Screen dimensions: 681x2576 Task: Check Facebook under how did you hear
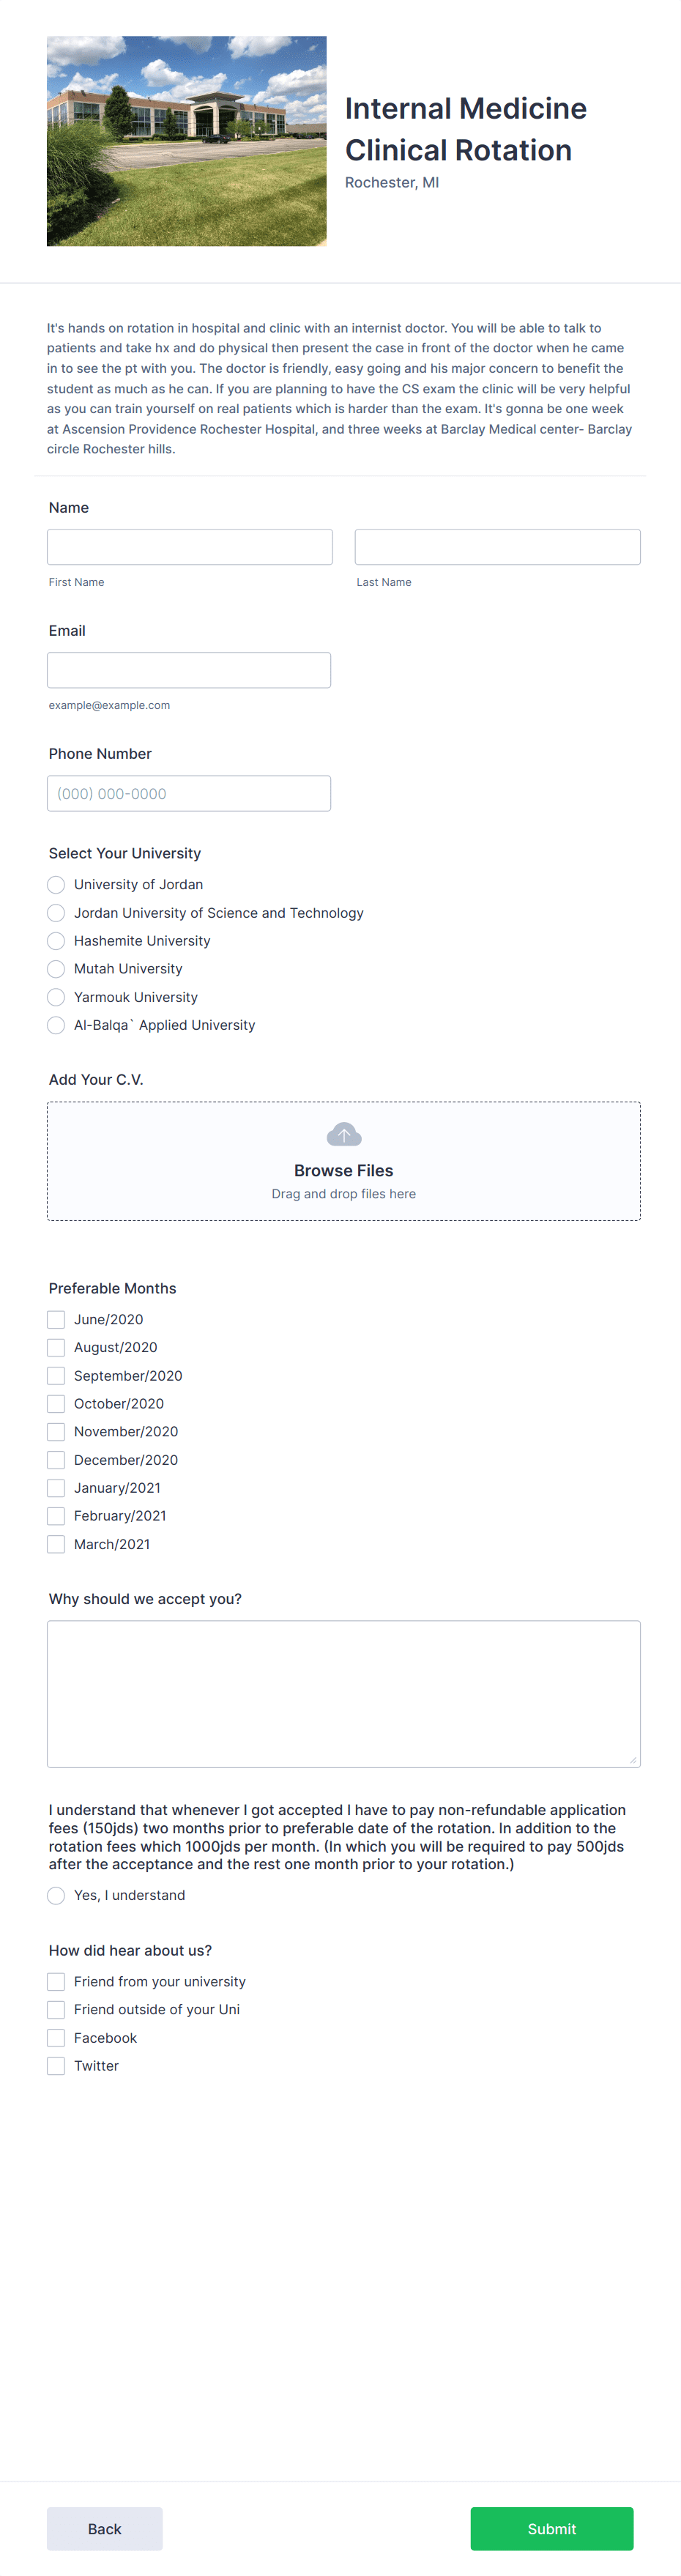[56, 2037]
